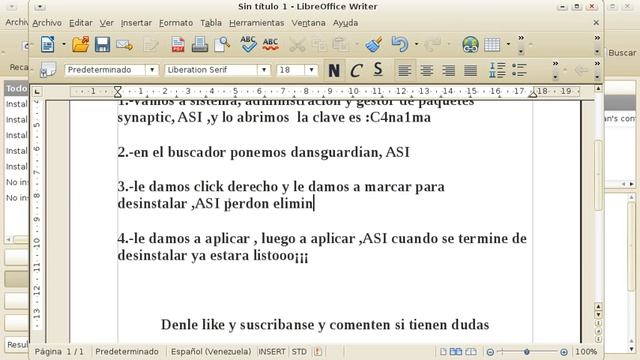
Task: Align text to the left
Action: pos(404,71)
